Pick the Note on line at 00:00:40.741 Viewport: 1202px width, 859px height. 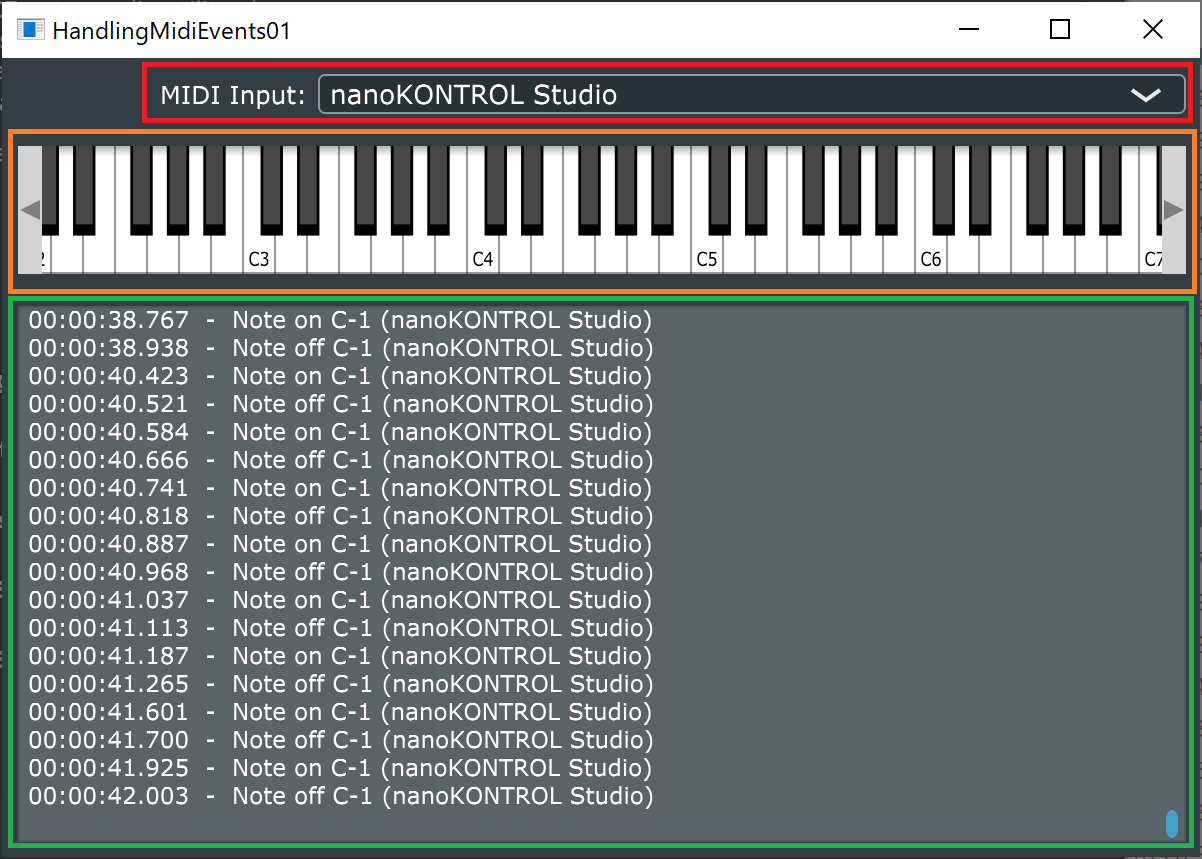pyautogui.click(x=340, y=489)
